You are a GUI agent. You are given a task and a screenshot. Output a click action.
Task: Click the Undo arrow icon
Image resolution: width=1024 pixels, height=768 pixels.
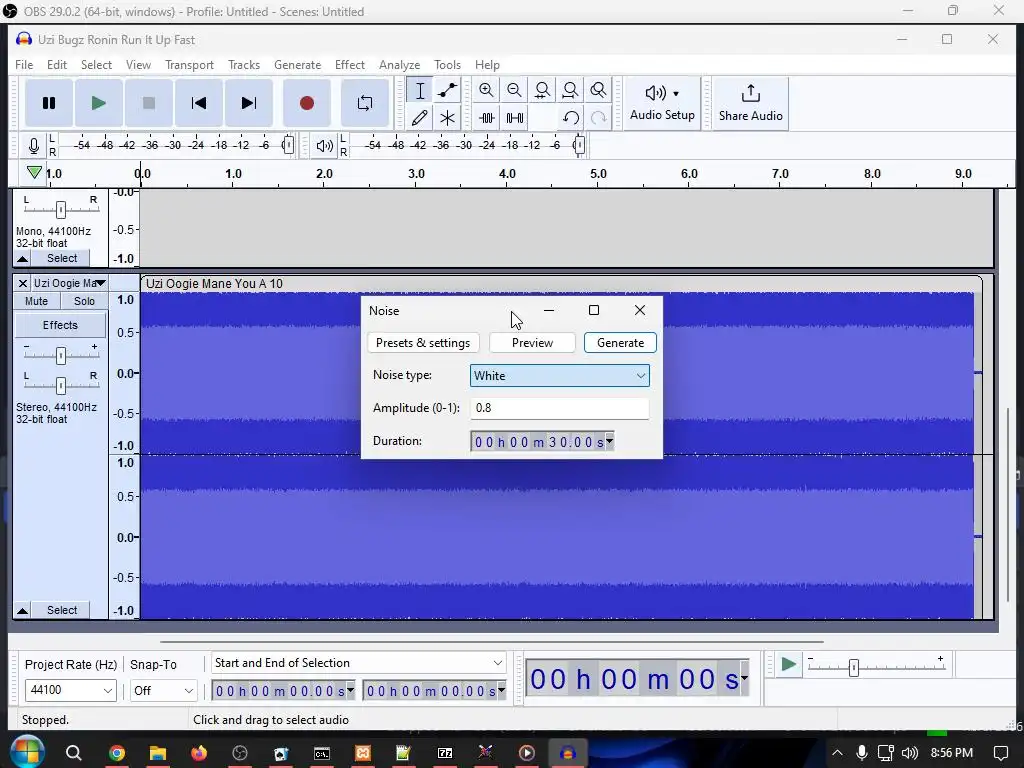pos(571,118)
